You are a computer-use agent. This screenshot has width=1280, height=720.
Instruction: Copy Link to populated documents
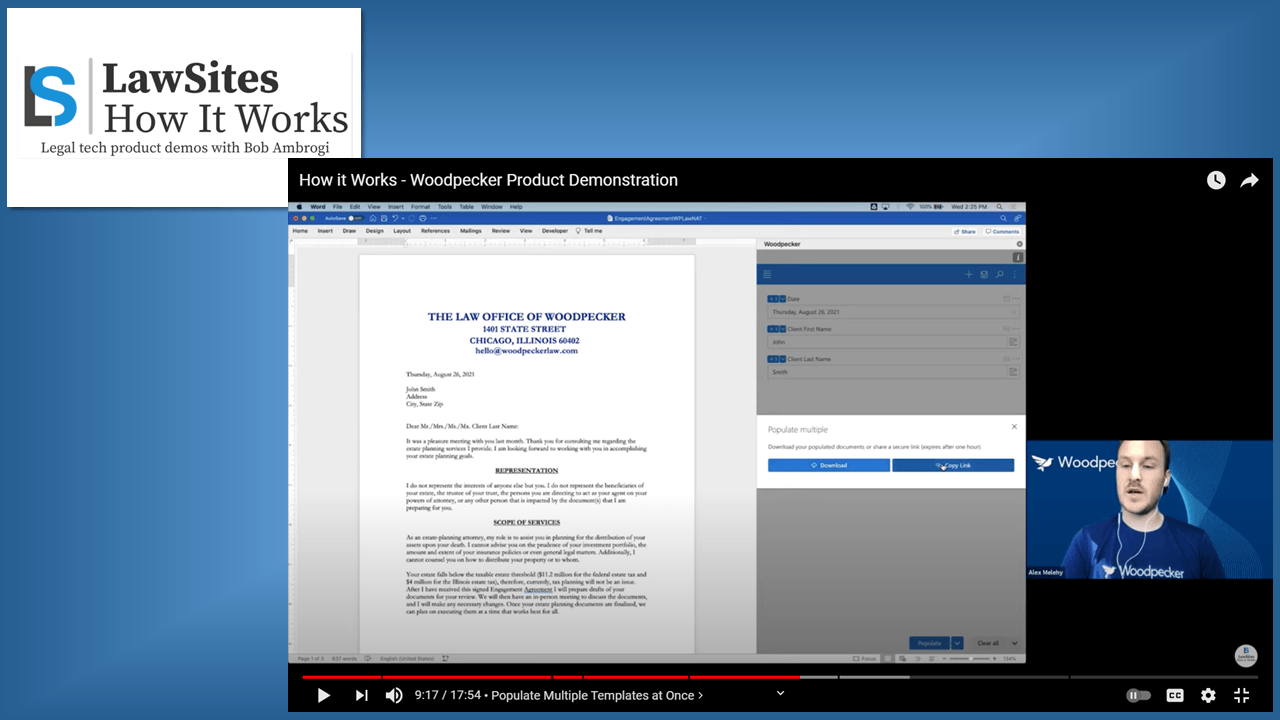pyautogui.click(x=953, y=465)
